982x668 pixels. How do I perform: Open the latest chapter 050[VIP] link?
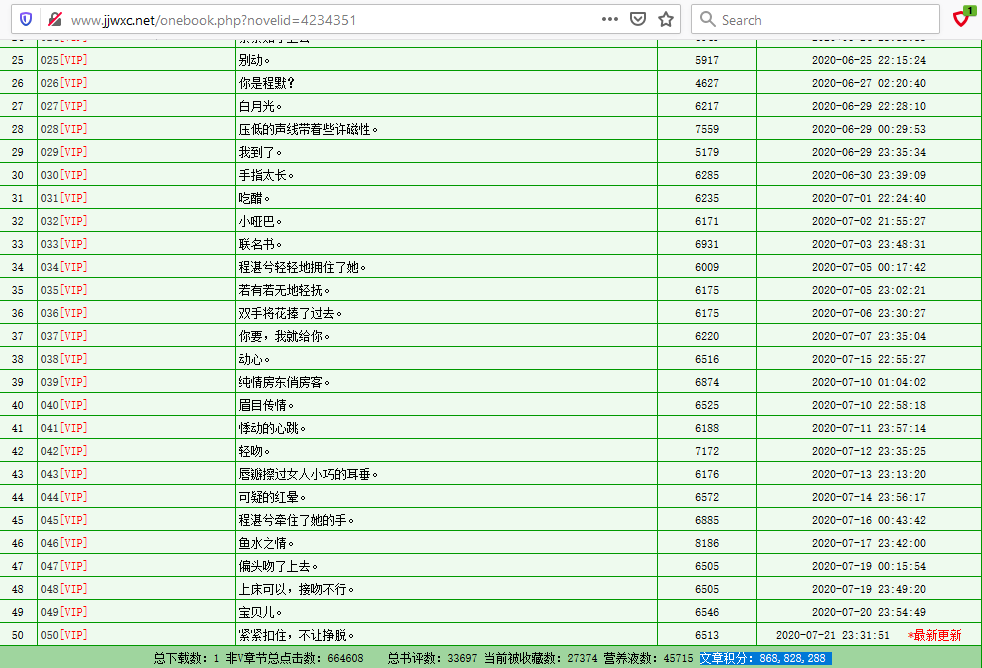point(64,635)
